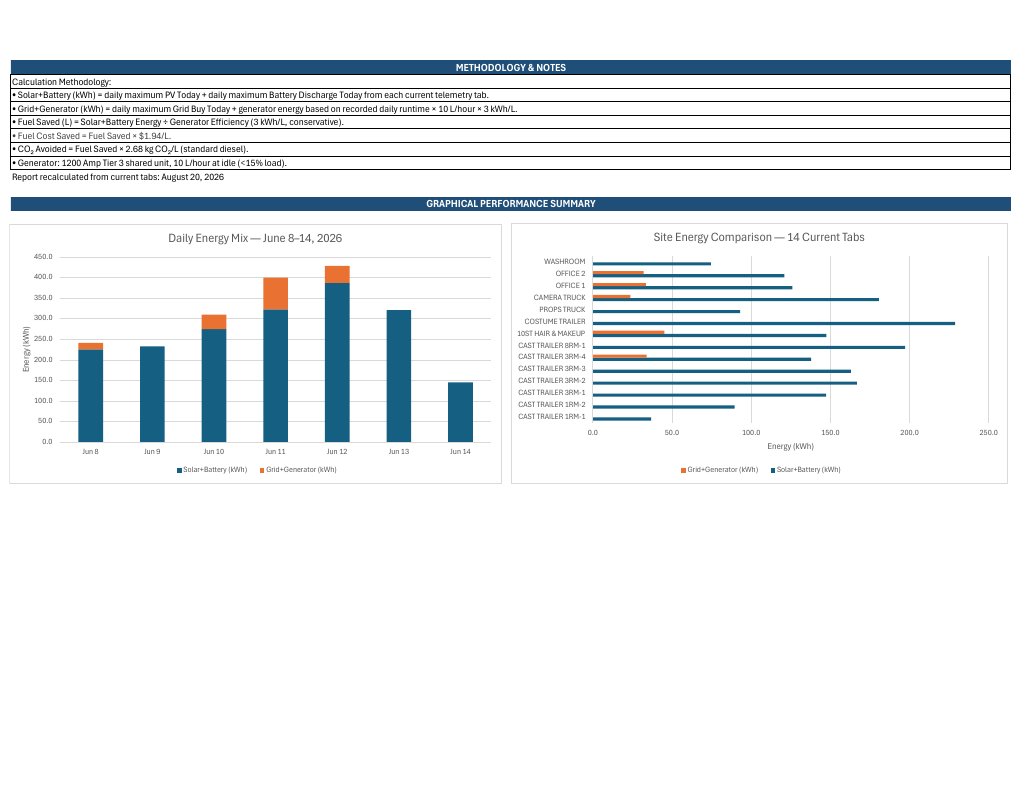This screenshot has height=792, width=1028.
Task: Select the Generator 1200 Amp Tier 3 row
Action: pos(511,163)
